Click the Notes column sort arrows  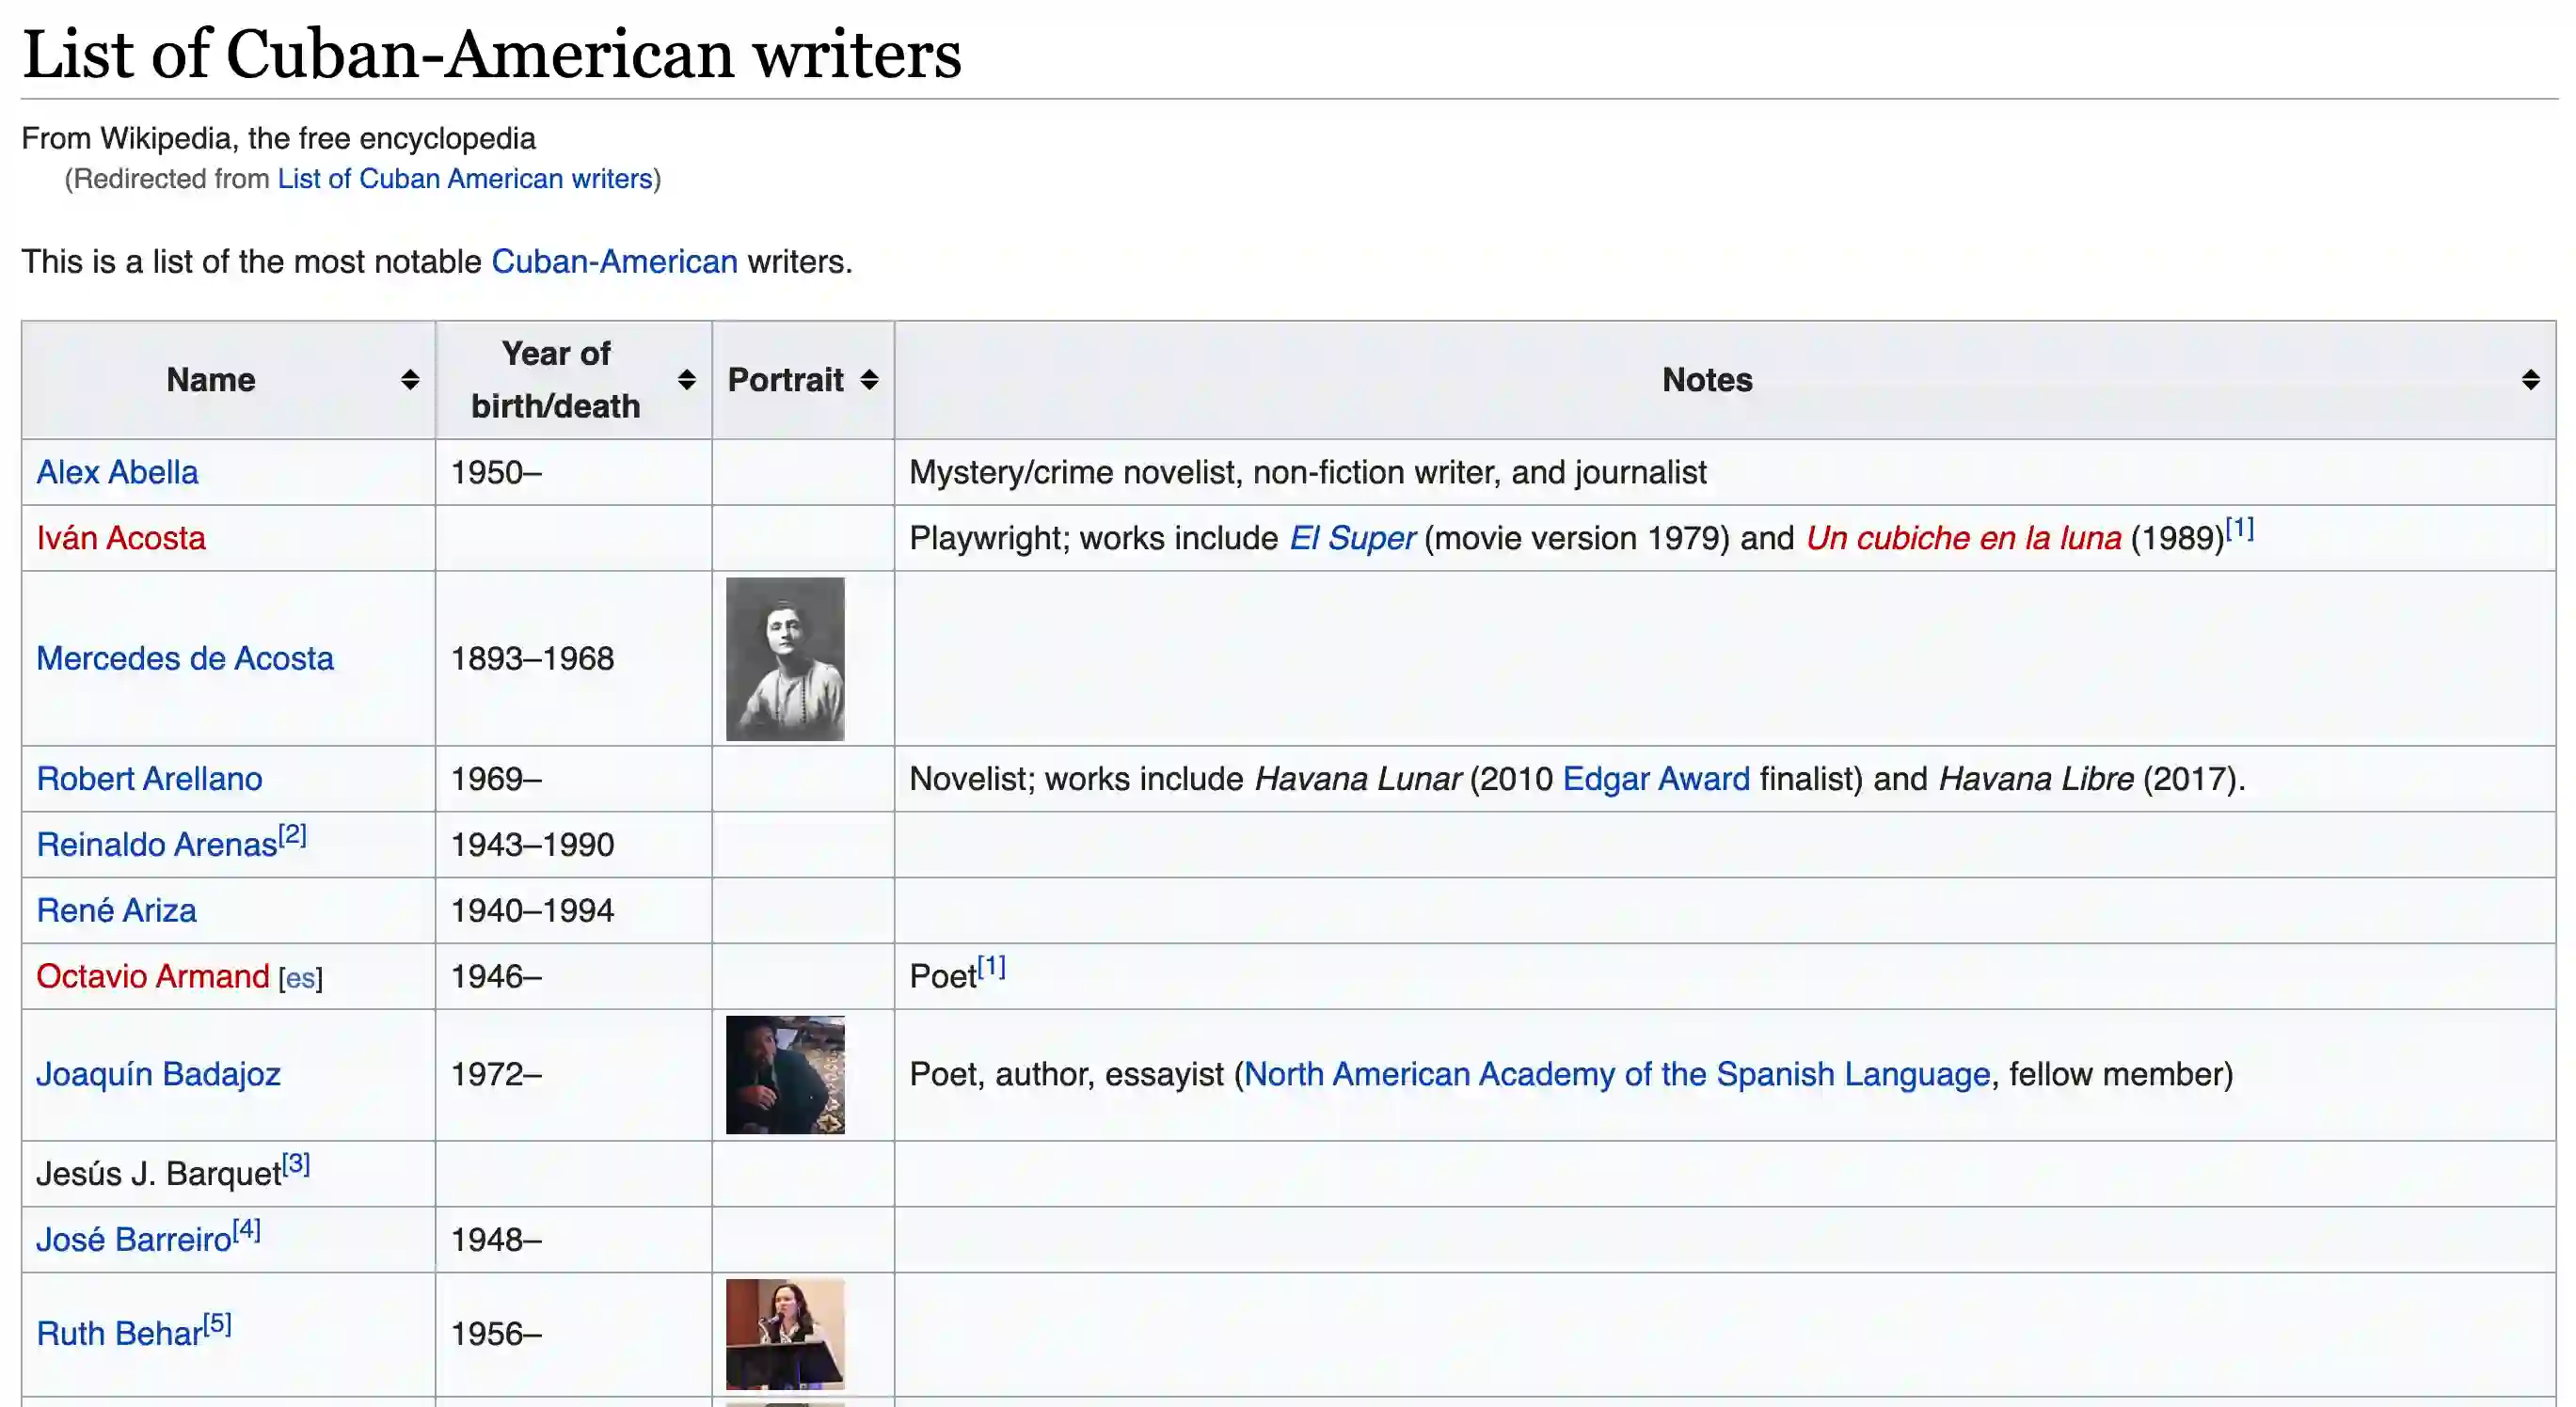[2530, 380]
